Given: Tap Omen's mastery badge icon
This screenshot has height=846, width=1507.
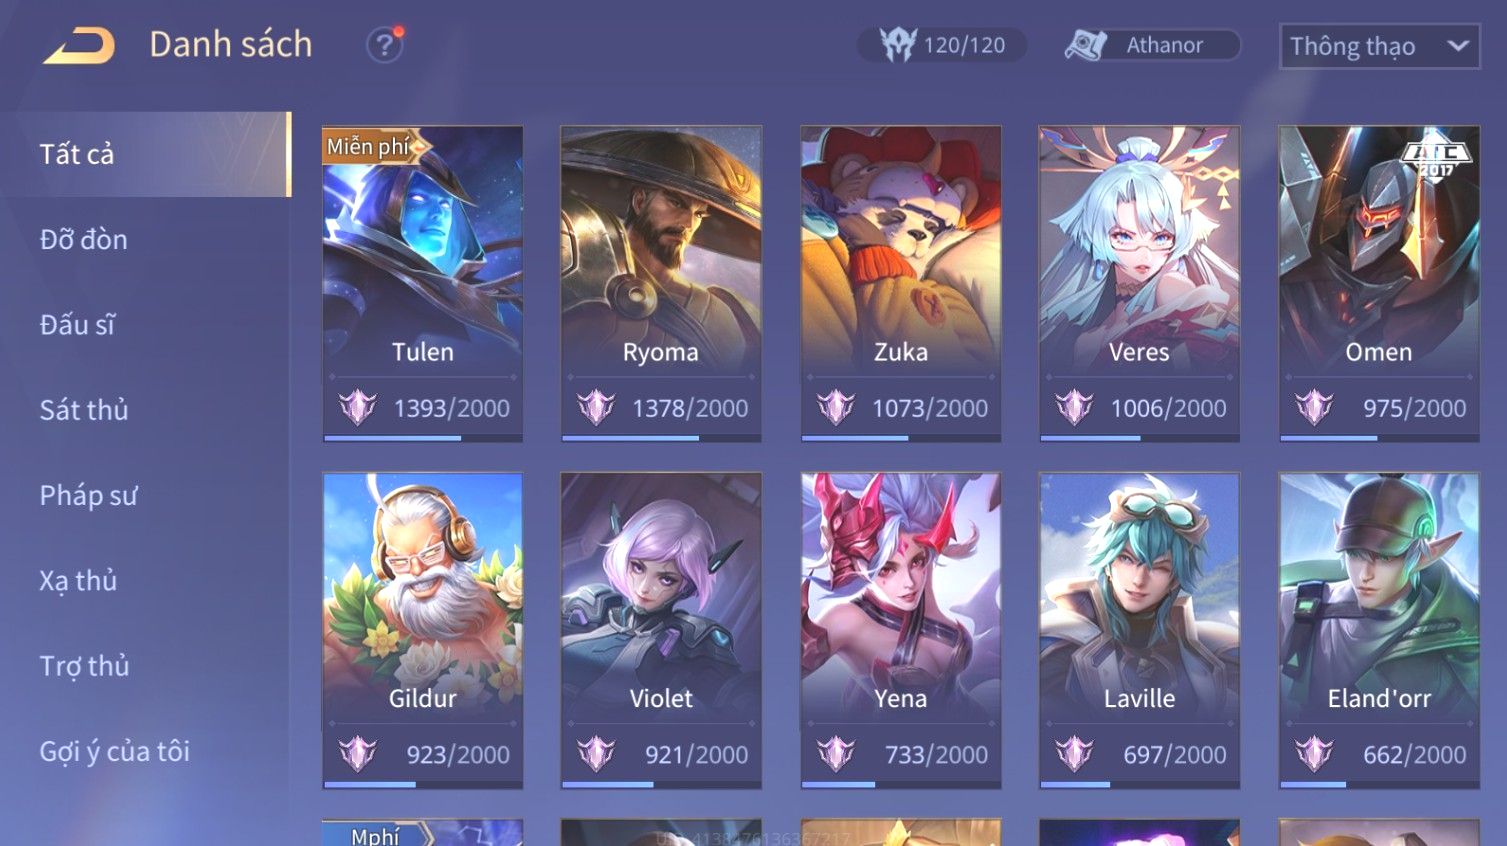Looking at the screenshot, I should pos(1314,407).
